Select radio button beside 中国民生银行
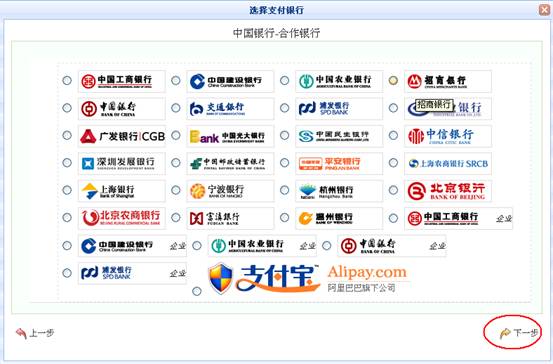The image size is (553, 364). [285, 135]
